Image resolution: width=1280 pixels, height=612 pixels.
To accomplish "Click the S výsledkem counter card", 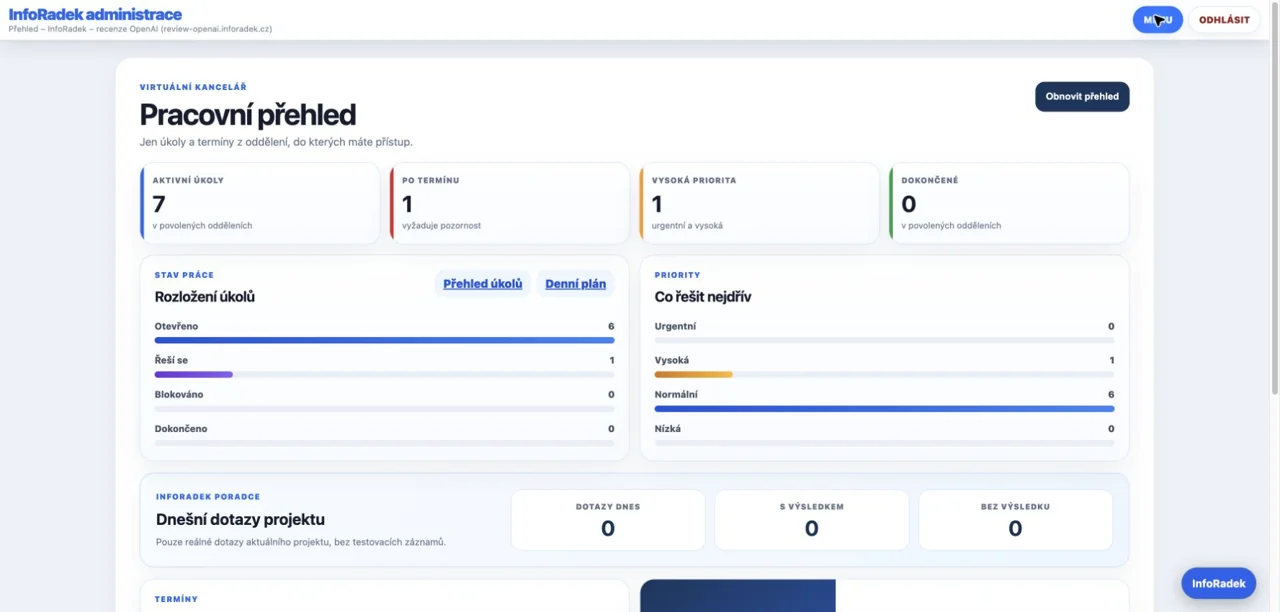I will (811, 520).
